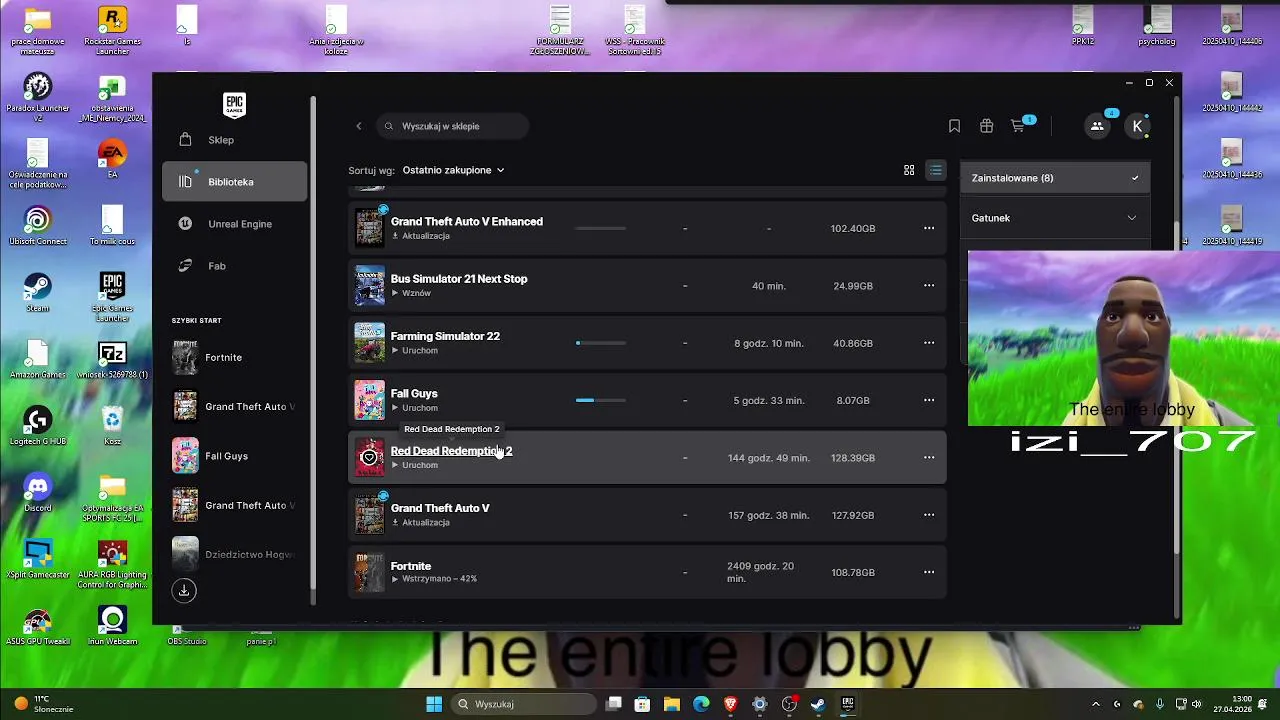Click the Bus Simulator 21 cover thumbnail

(x=369, y=286)
